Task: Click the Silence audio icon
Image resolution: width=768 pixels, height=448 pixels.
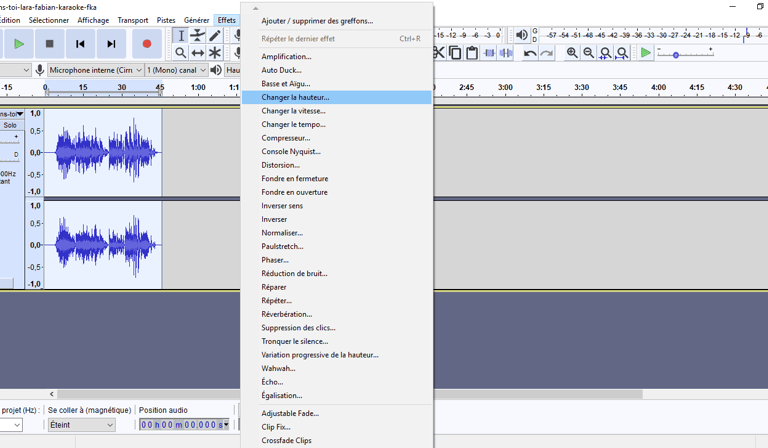Action: pyautogui.click(x=505, y=52)
